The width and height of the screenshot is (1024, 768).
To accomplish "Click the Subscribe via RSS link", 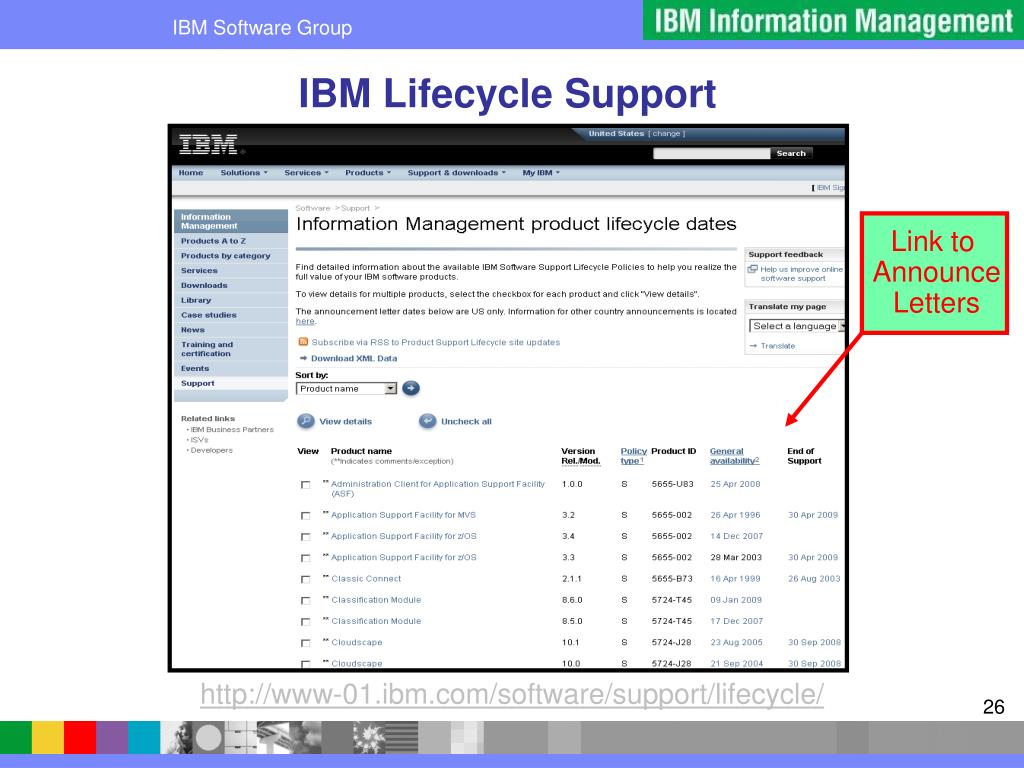I will coord(436,342).
